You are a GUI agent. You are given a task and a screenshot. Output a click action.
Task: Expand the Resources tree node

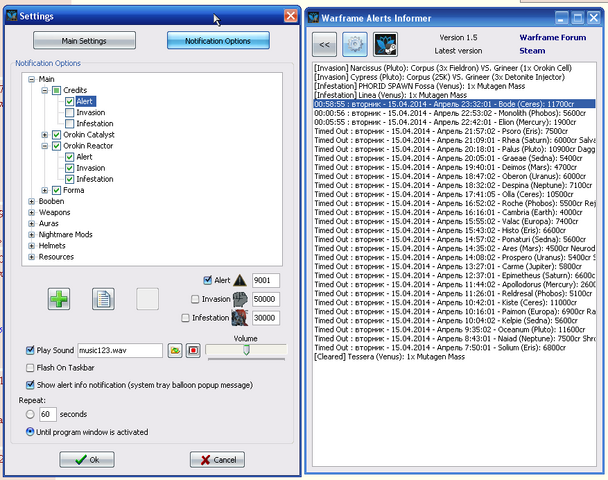[x=31, y=257]
